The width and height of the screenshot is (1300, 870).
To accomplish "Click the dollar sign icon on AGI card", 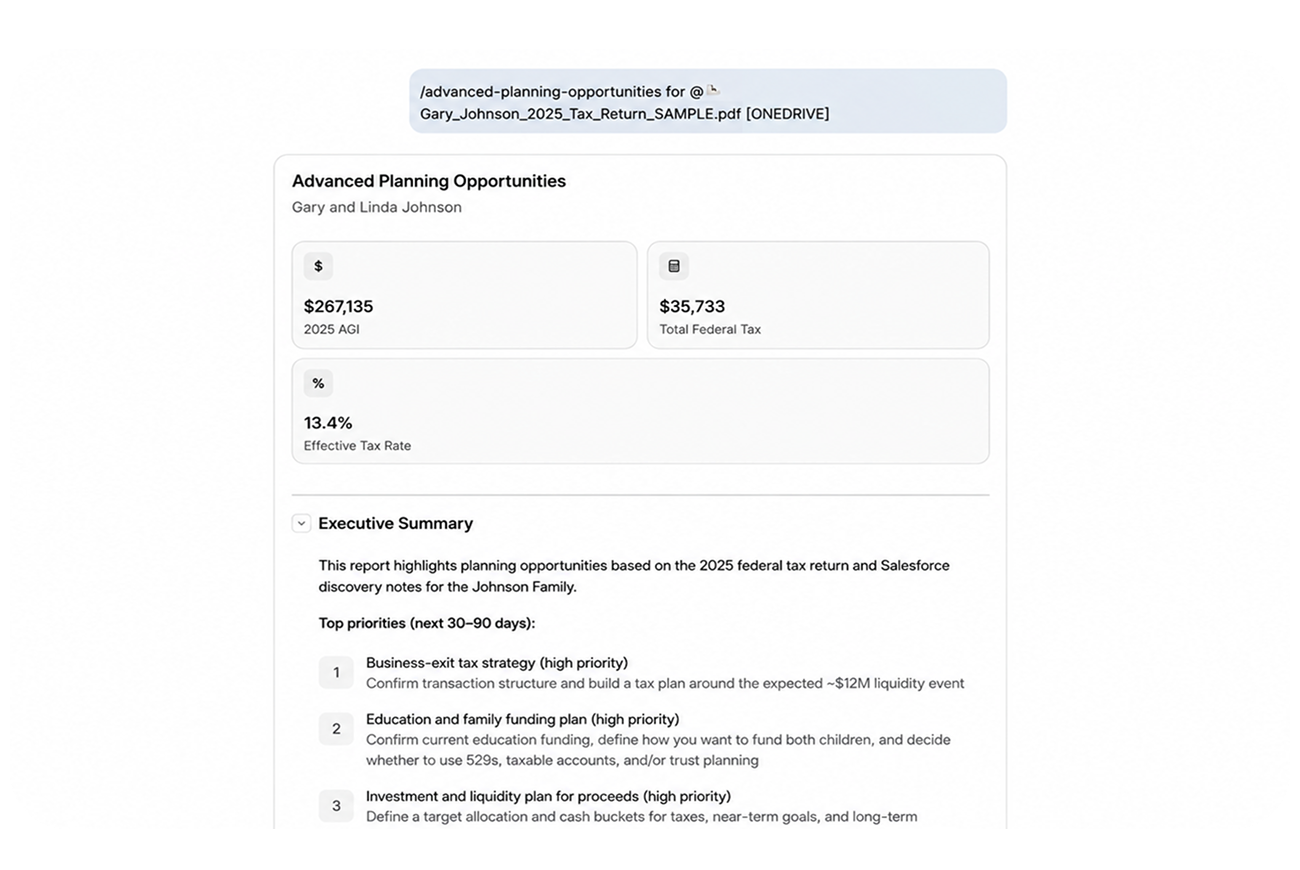I will point(318,266).
